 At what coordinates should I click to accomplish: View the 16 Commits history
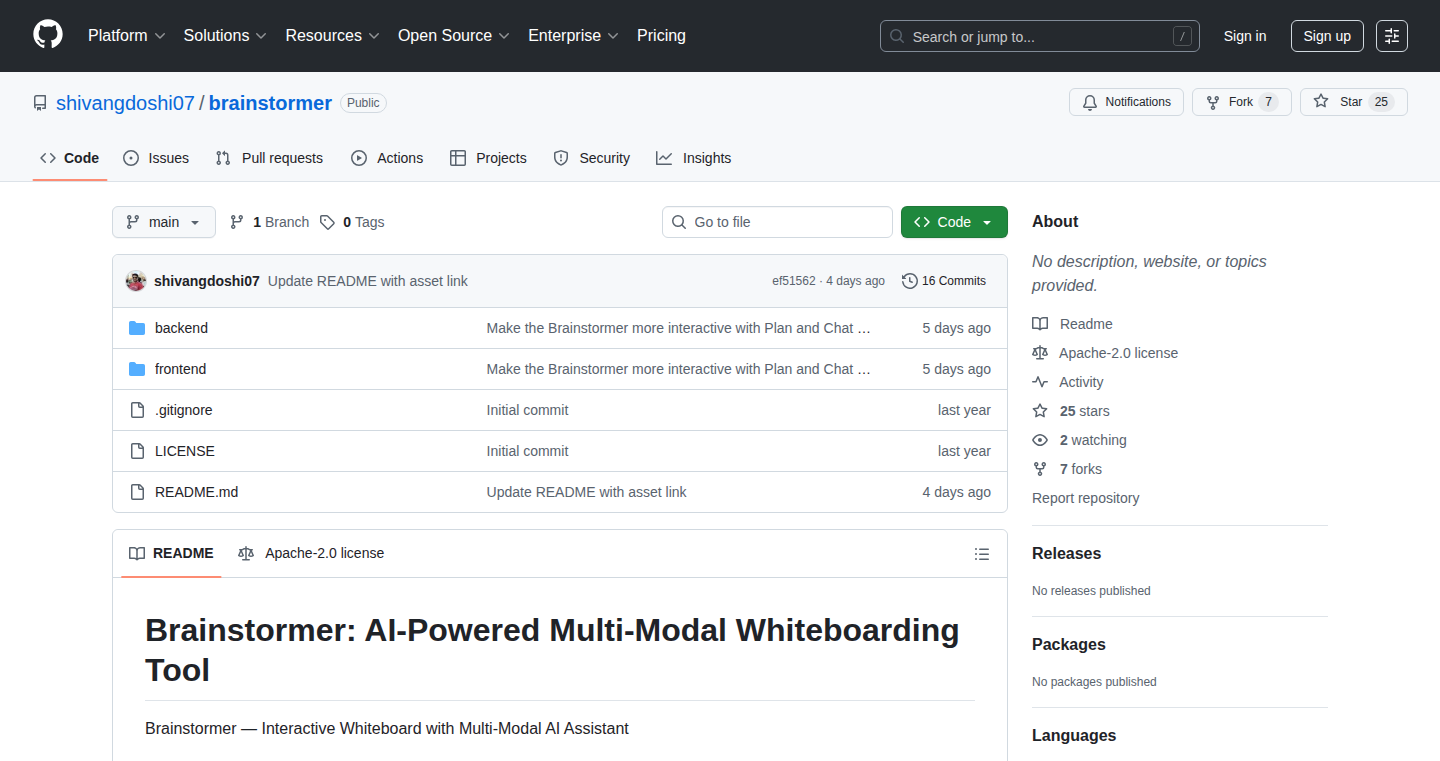(944, 281)
